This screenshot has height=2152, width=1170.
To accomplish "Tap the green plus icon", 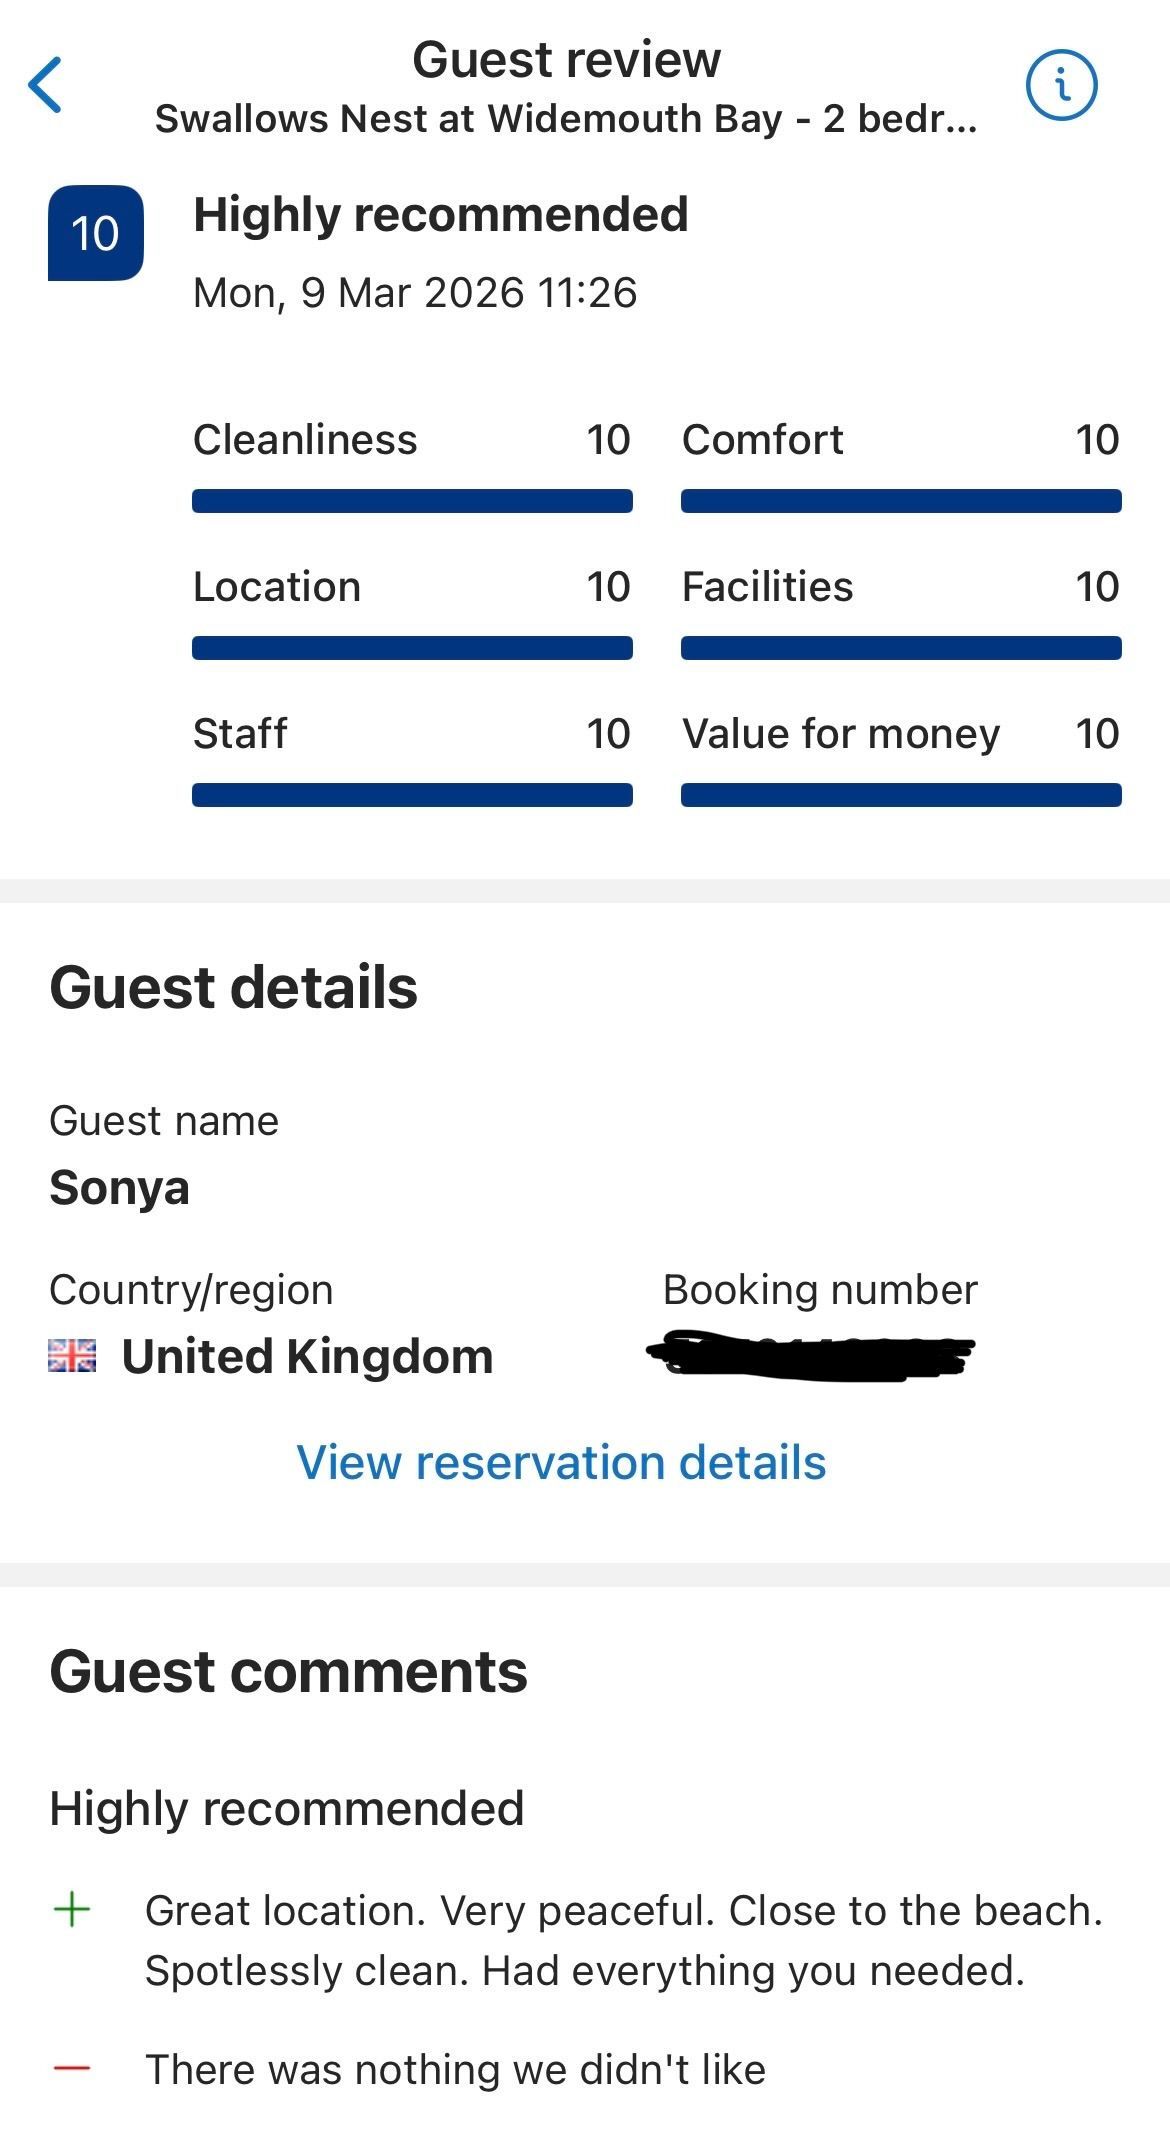I will 72,1910.
